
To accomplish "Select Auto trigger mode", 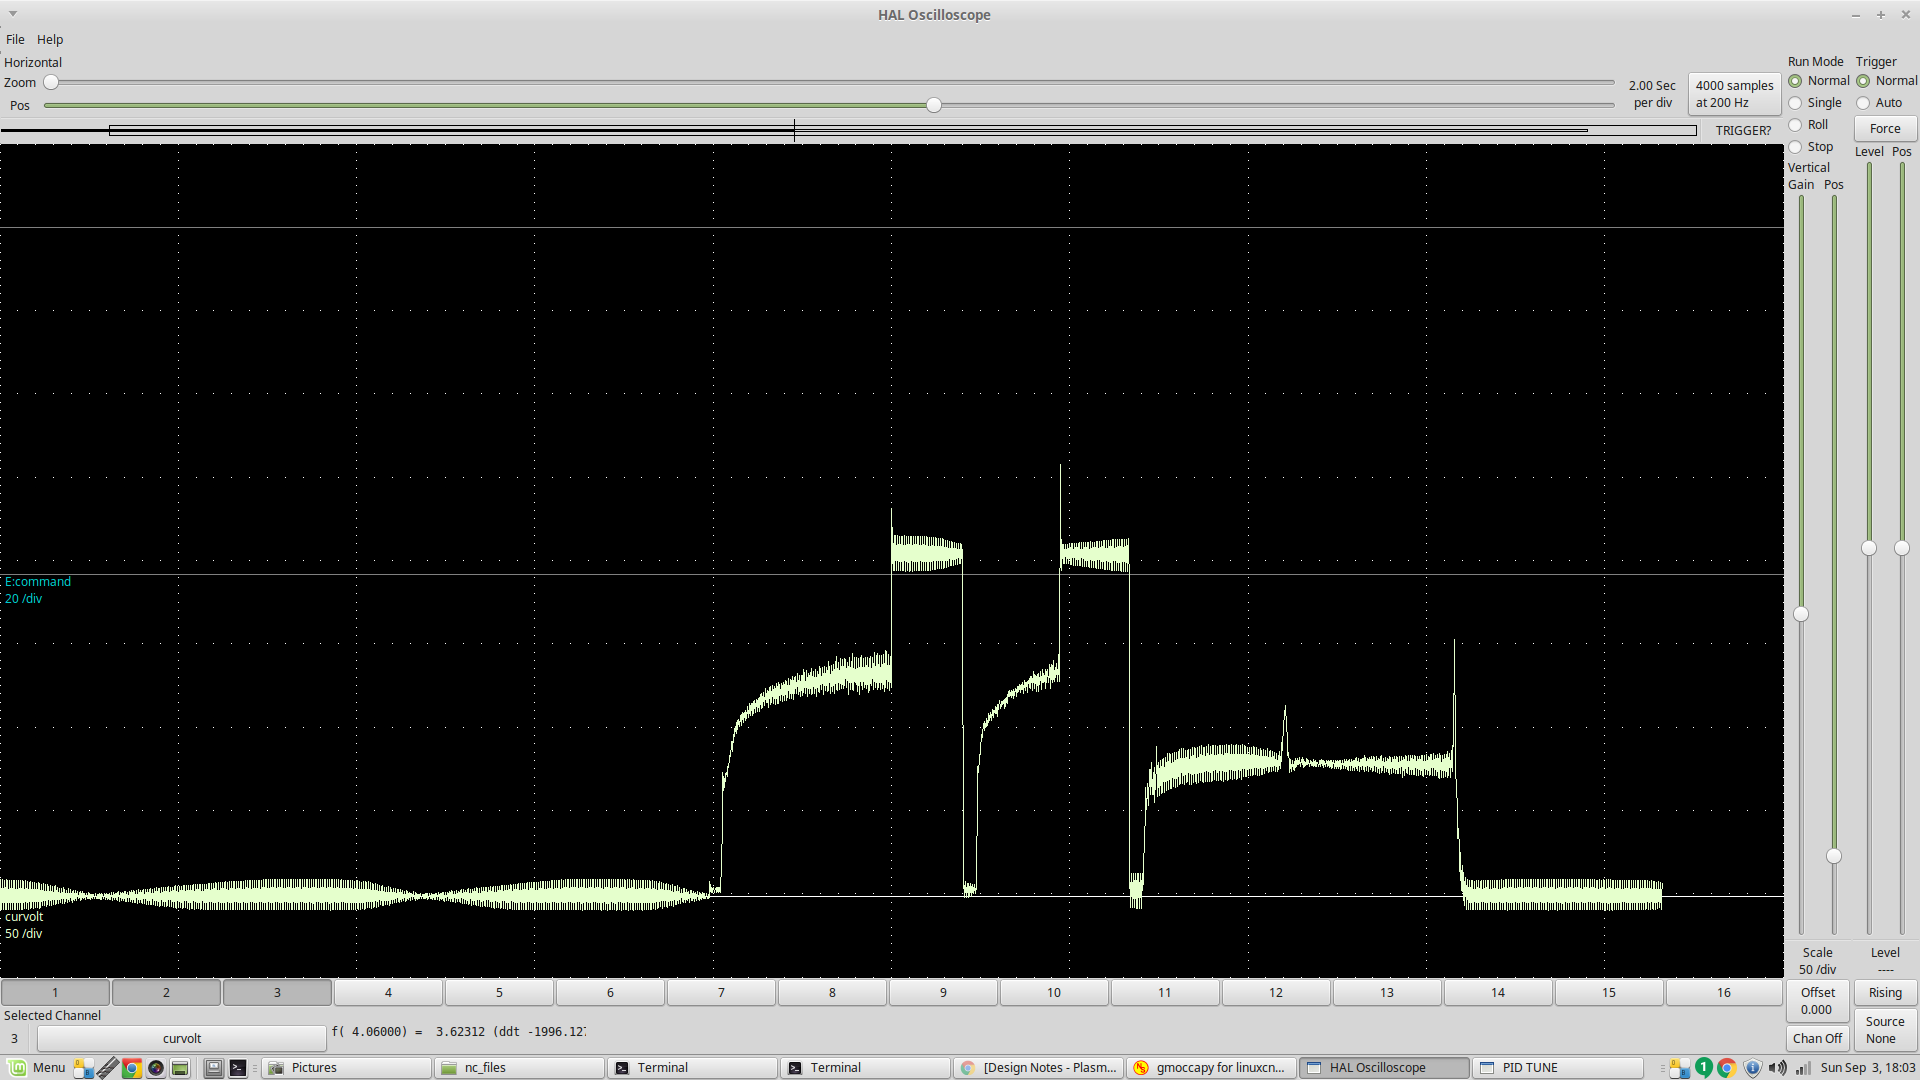I will pos(1879,103).
